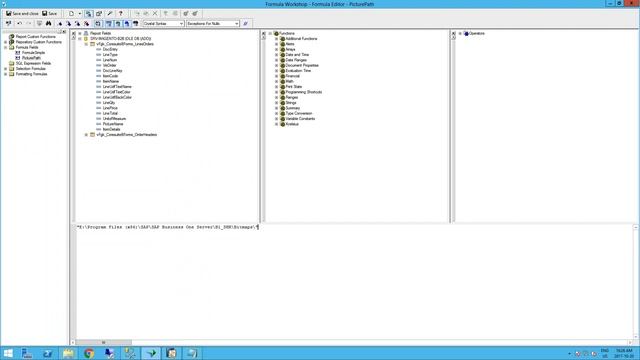The height and width of the screenshot is (360, 640).
Task: Expand the Type Conversion category
Action: click(x=276, y=113)
